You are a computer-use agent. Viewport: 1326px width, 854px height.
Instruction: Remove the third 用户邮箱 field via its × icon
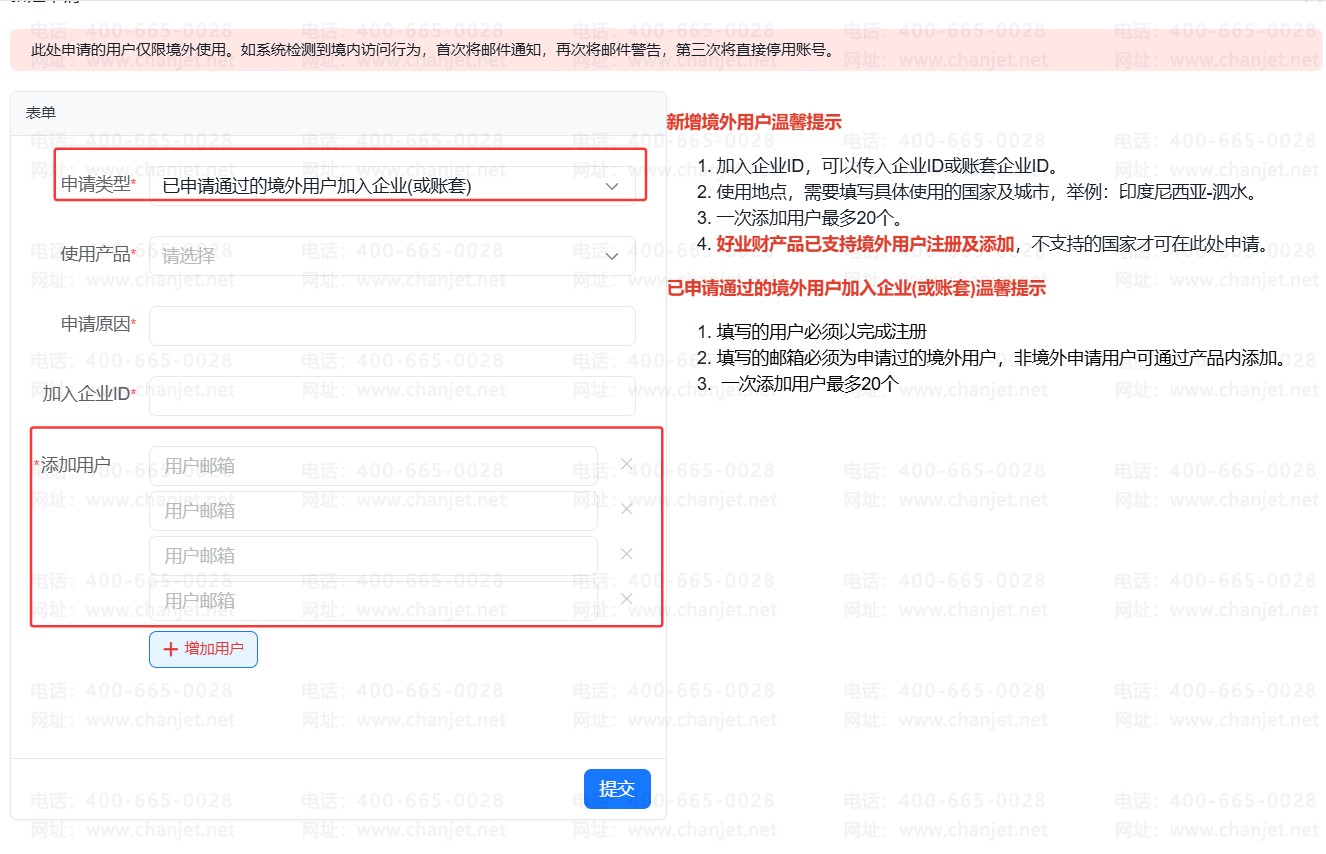[x=625, y=553]
